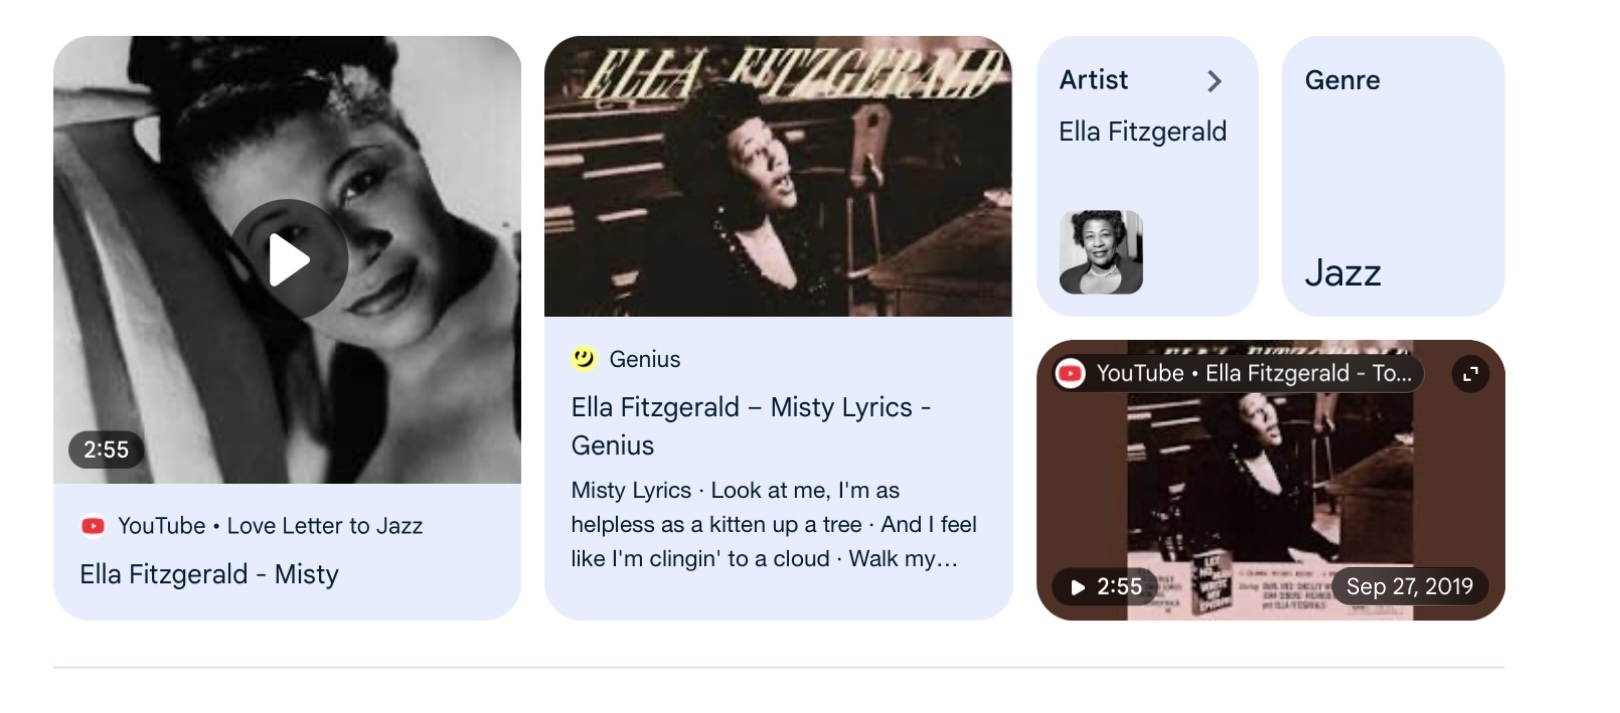
Task: Click the YouTube icon on the small video card
Action: [1070, 374]
